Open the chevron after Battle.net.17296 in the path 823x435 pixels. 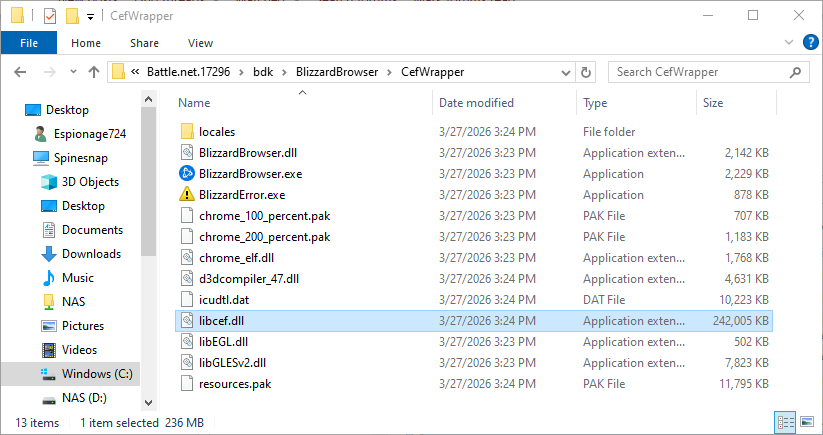coord(241,72)
